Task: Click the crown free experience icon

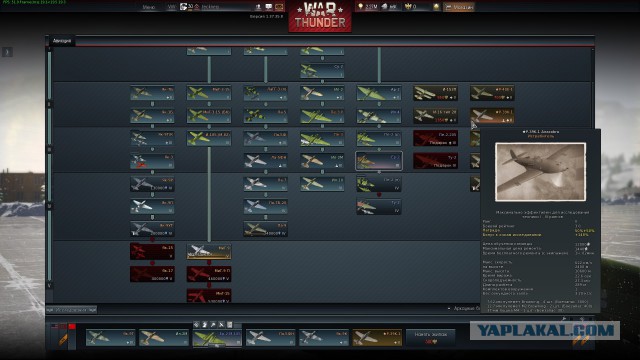Action: (407, 7)
